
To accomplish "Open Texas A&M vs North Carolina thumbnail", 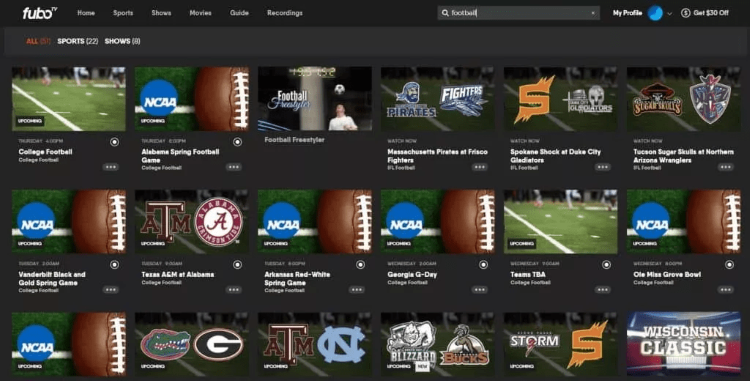I will point(315,344).
